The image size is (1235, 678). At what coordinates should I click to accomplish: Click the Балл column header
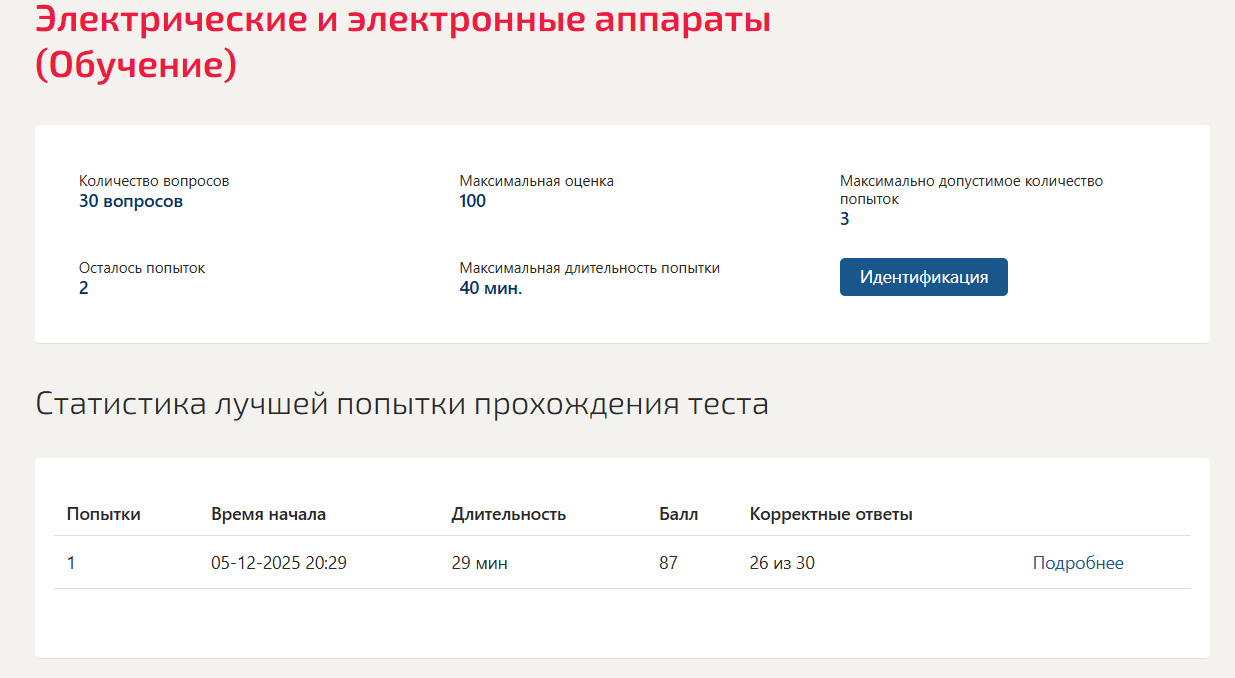pos(679,514)
